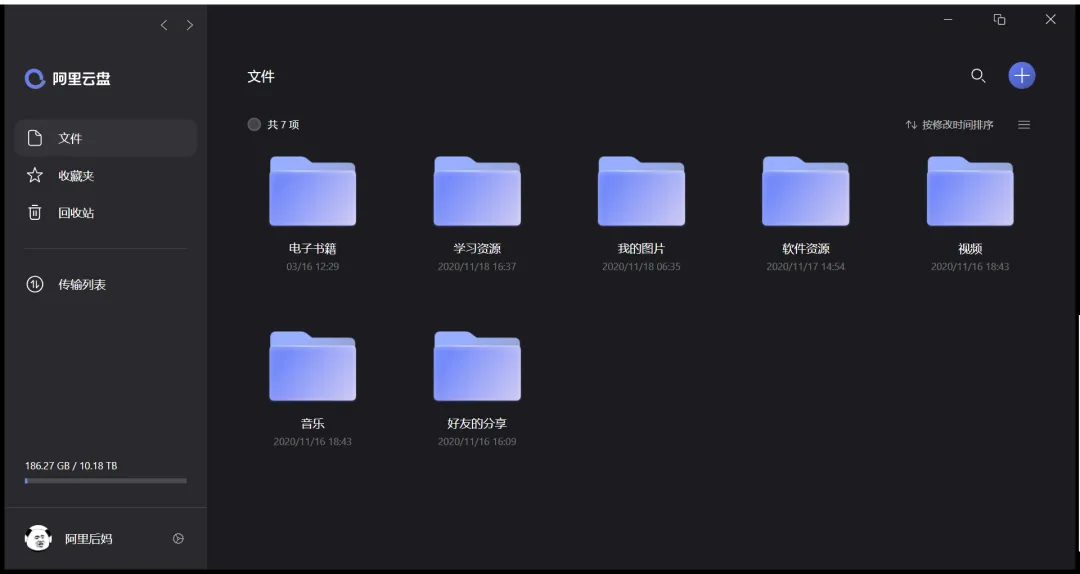
Task: Open the 音乐 folder
Action: pyautogui.click(x=313, y=367)
